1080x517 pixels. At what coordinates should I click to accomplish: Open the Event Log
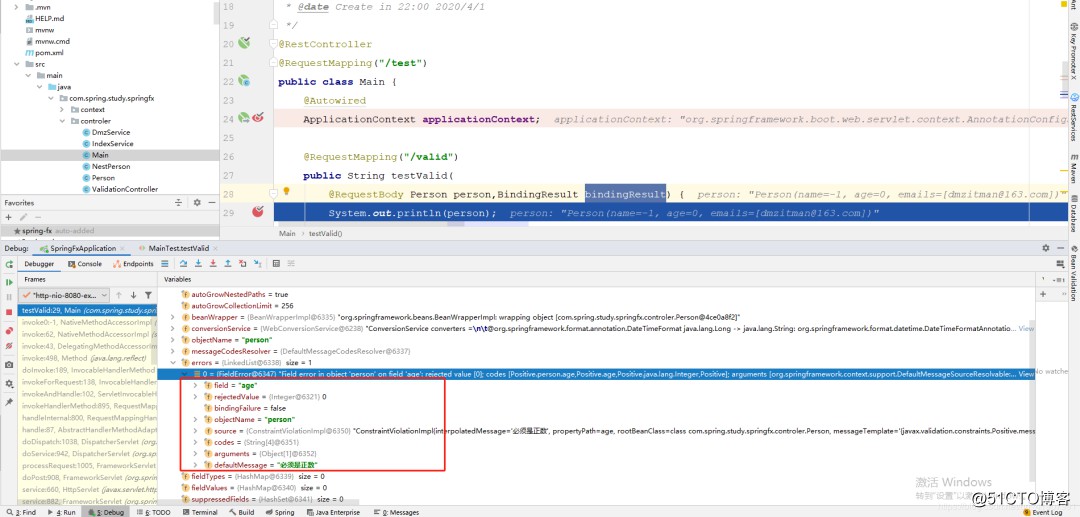[1041, 512]
